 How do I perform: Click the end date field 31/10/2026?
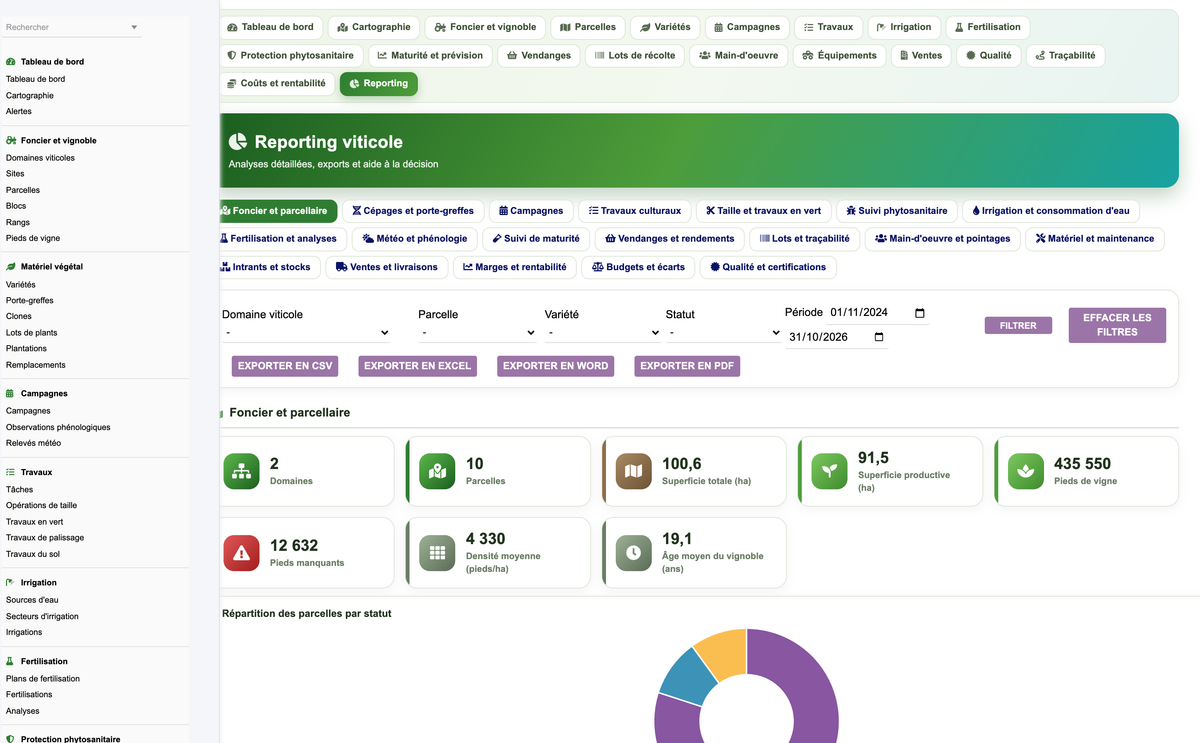836,337
